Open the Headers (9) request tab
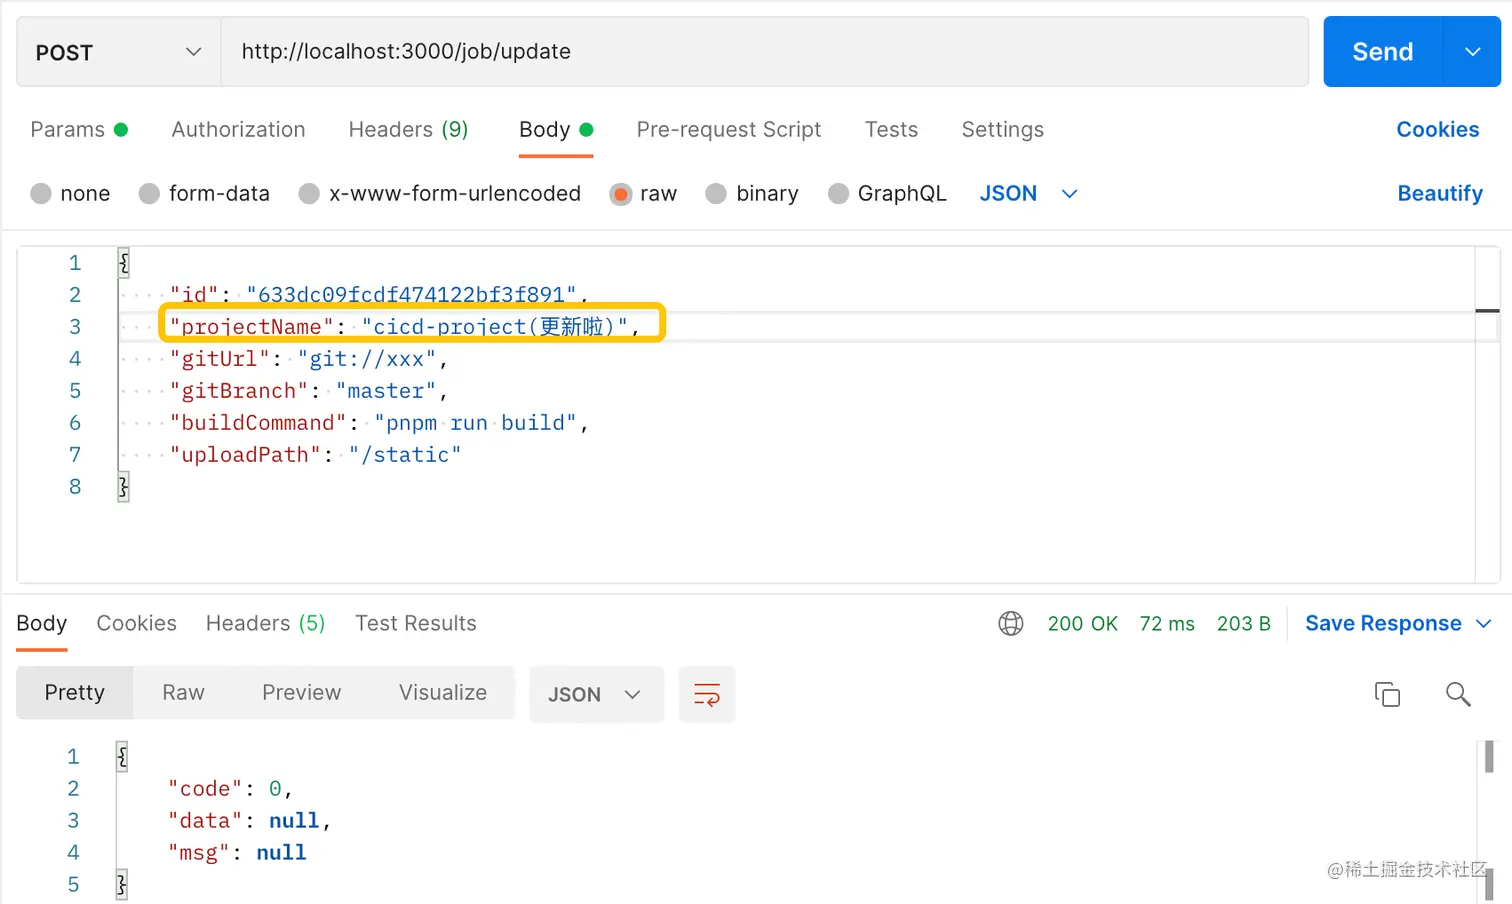Viewport: 1512px width, 904px height. (408, 130)
